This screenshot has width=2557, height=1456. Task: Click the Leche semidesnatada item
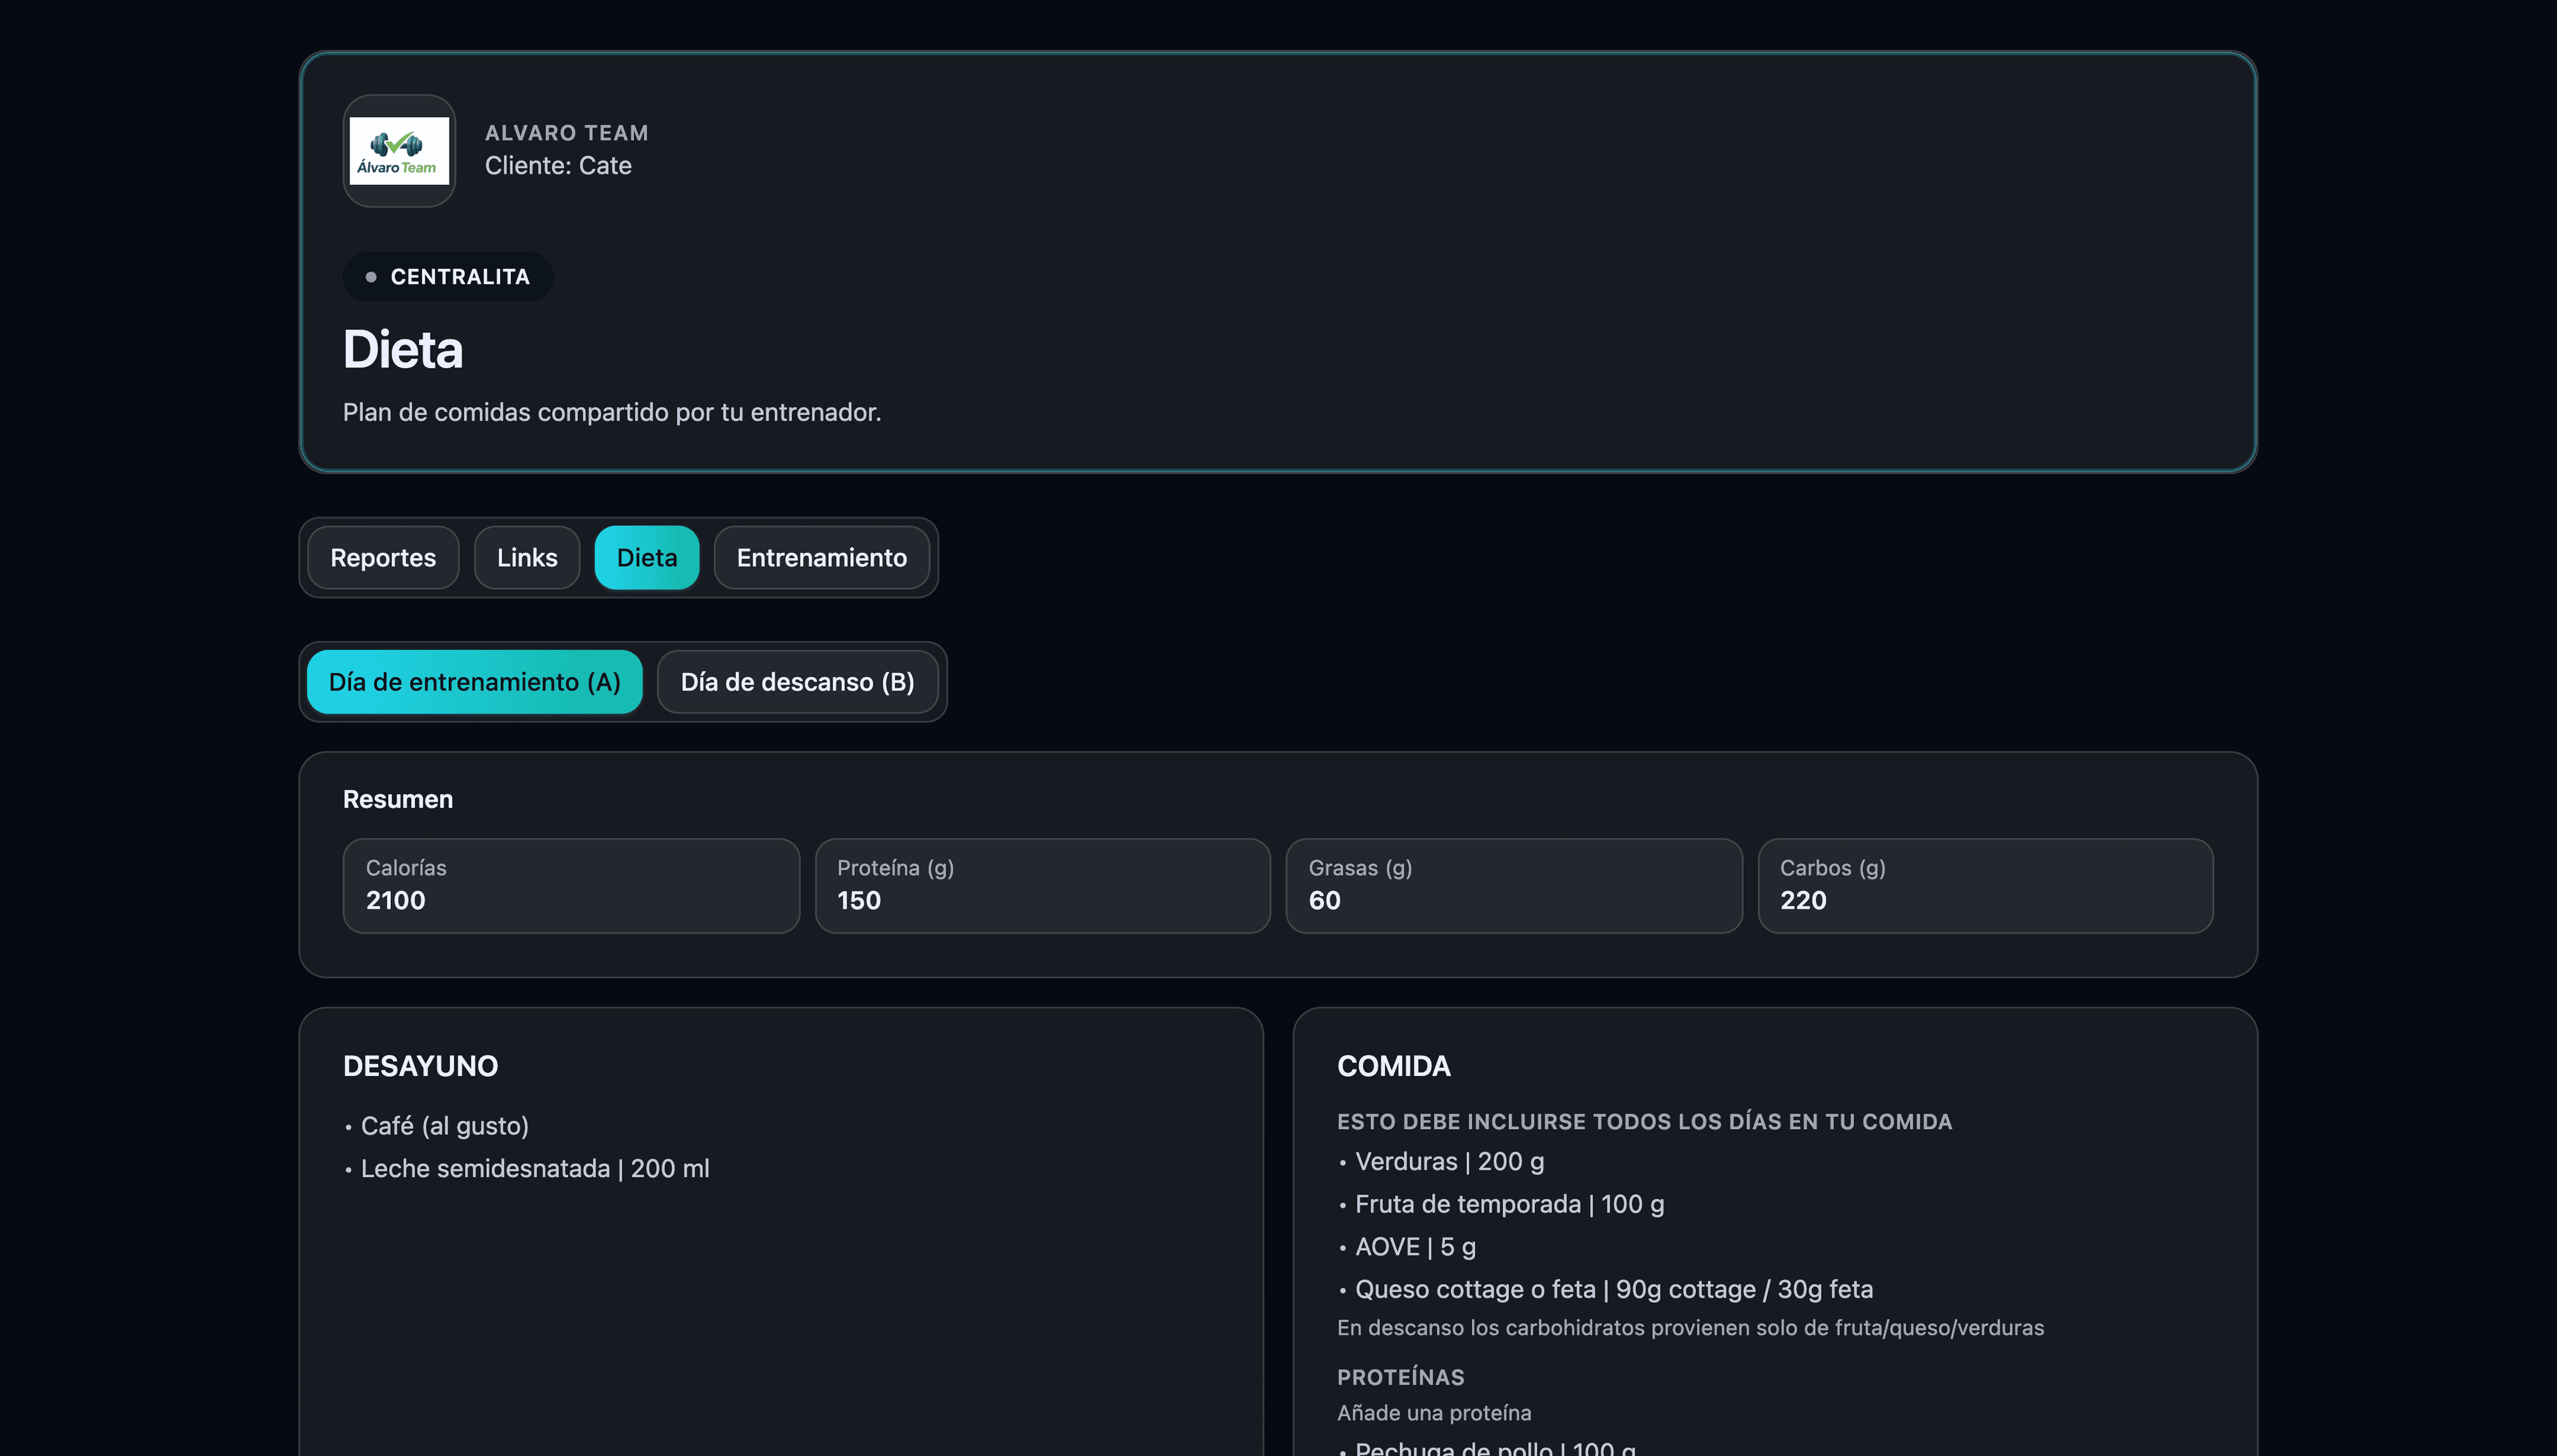click(534, 1169)
